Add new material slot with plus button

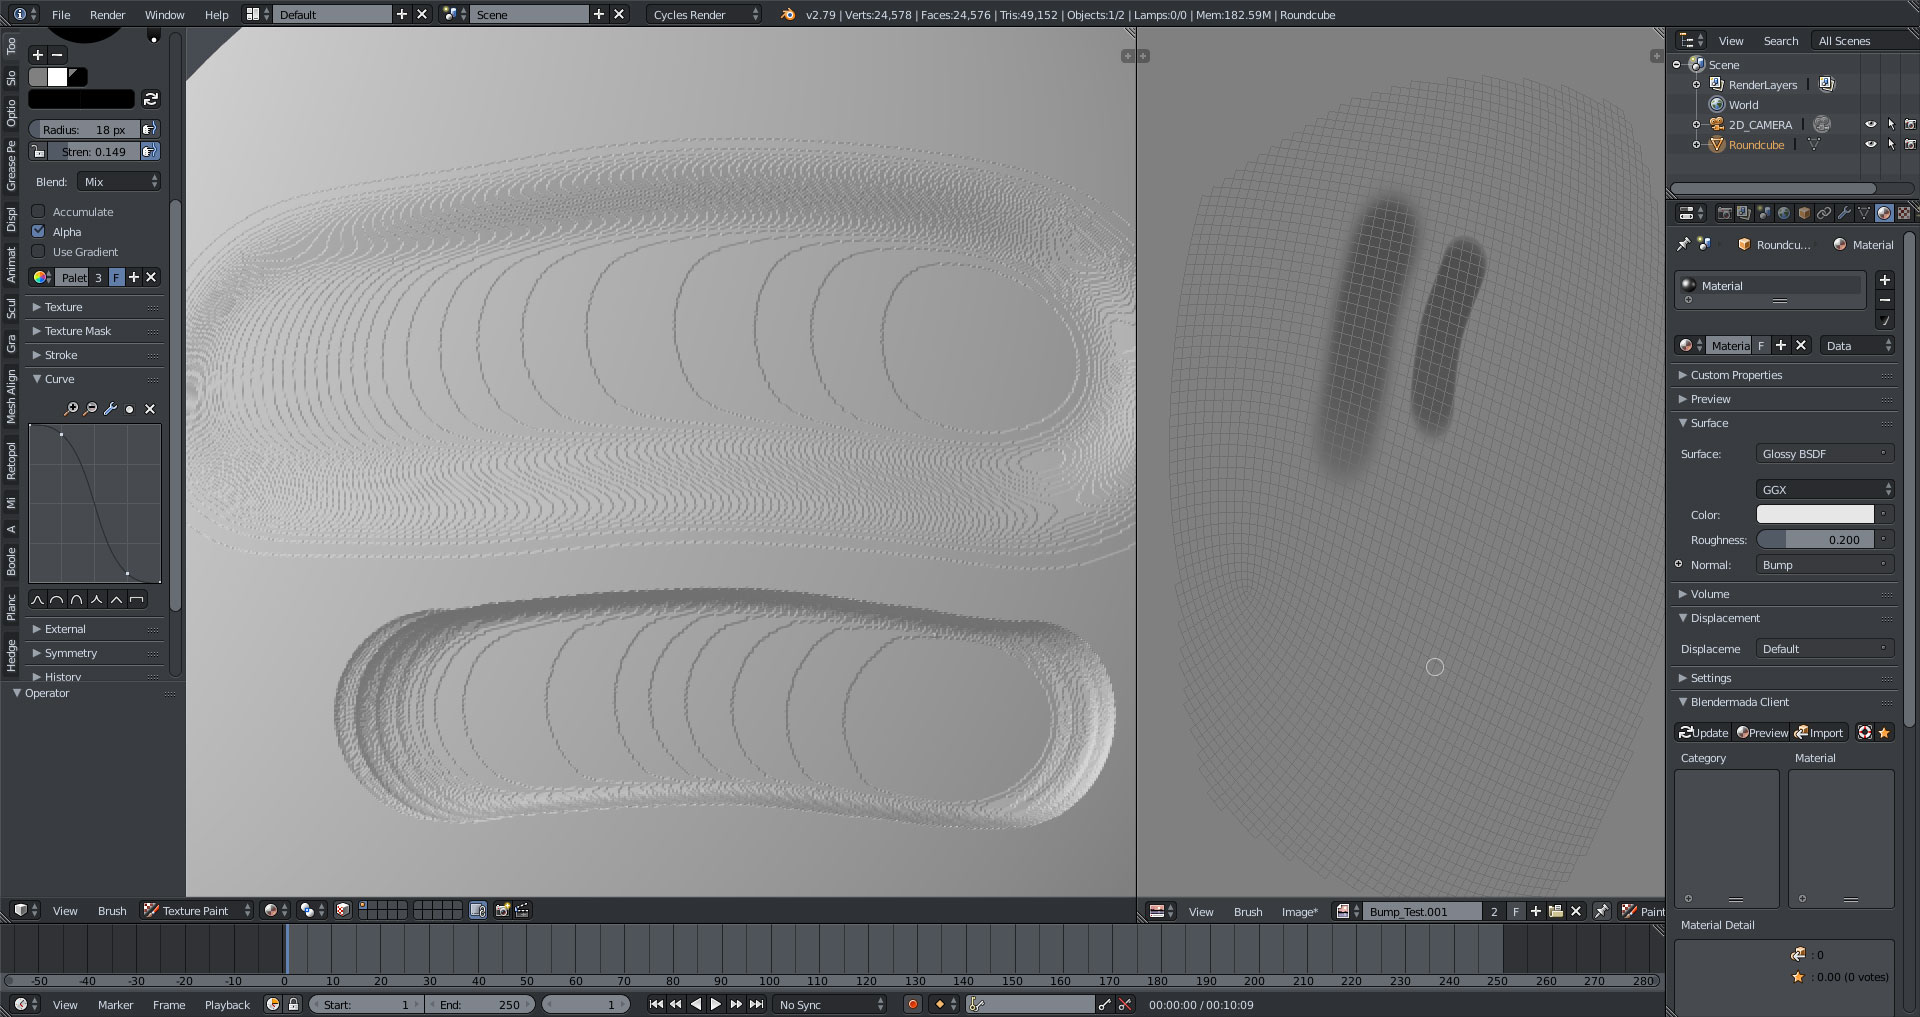[x=1885, y=280]
